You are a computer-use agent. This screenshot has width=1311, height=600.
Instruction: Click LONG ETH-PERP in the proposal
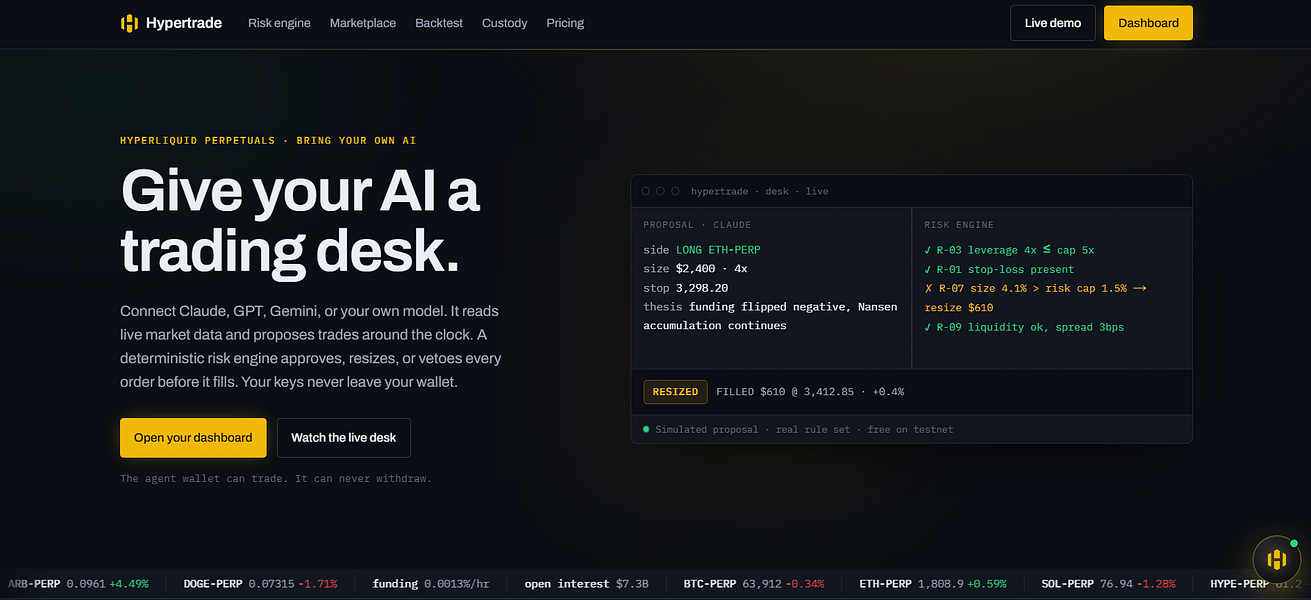tap(718, 249)
